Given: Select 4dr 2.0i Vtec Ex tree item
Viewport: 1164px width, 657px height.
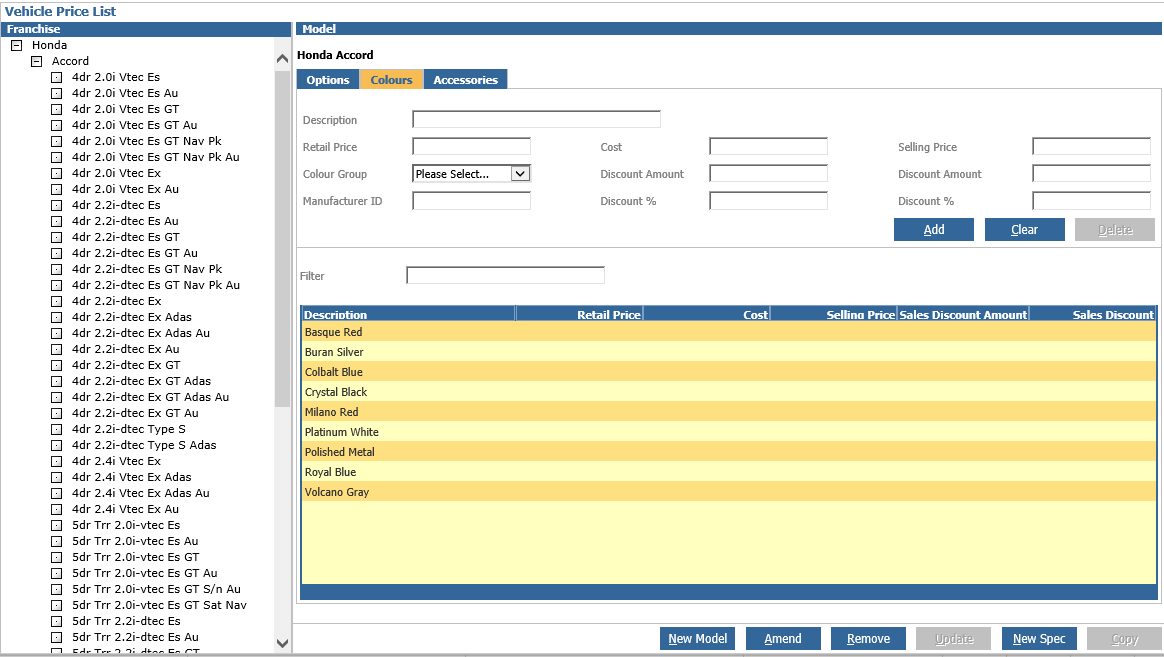Looking at the screenshot, I should [117, 173].
